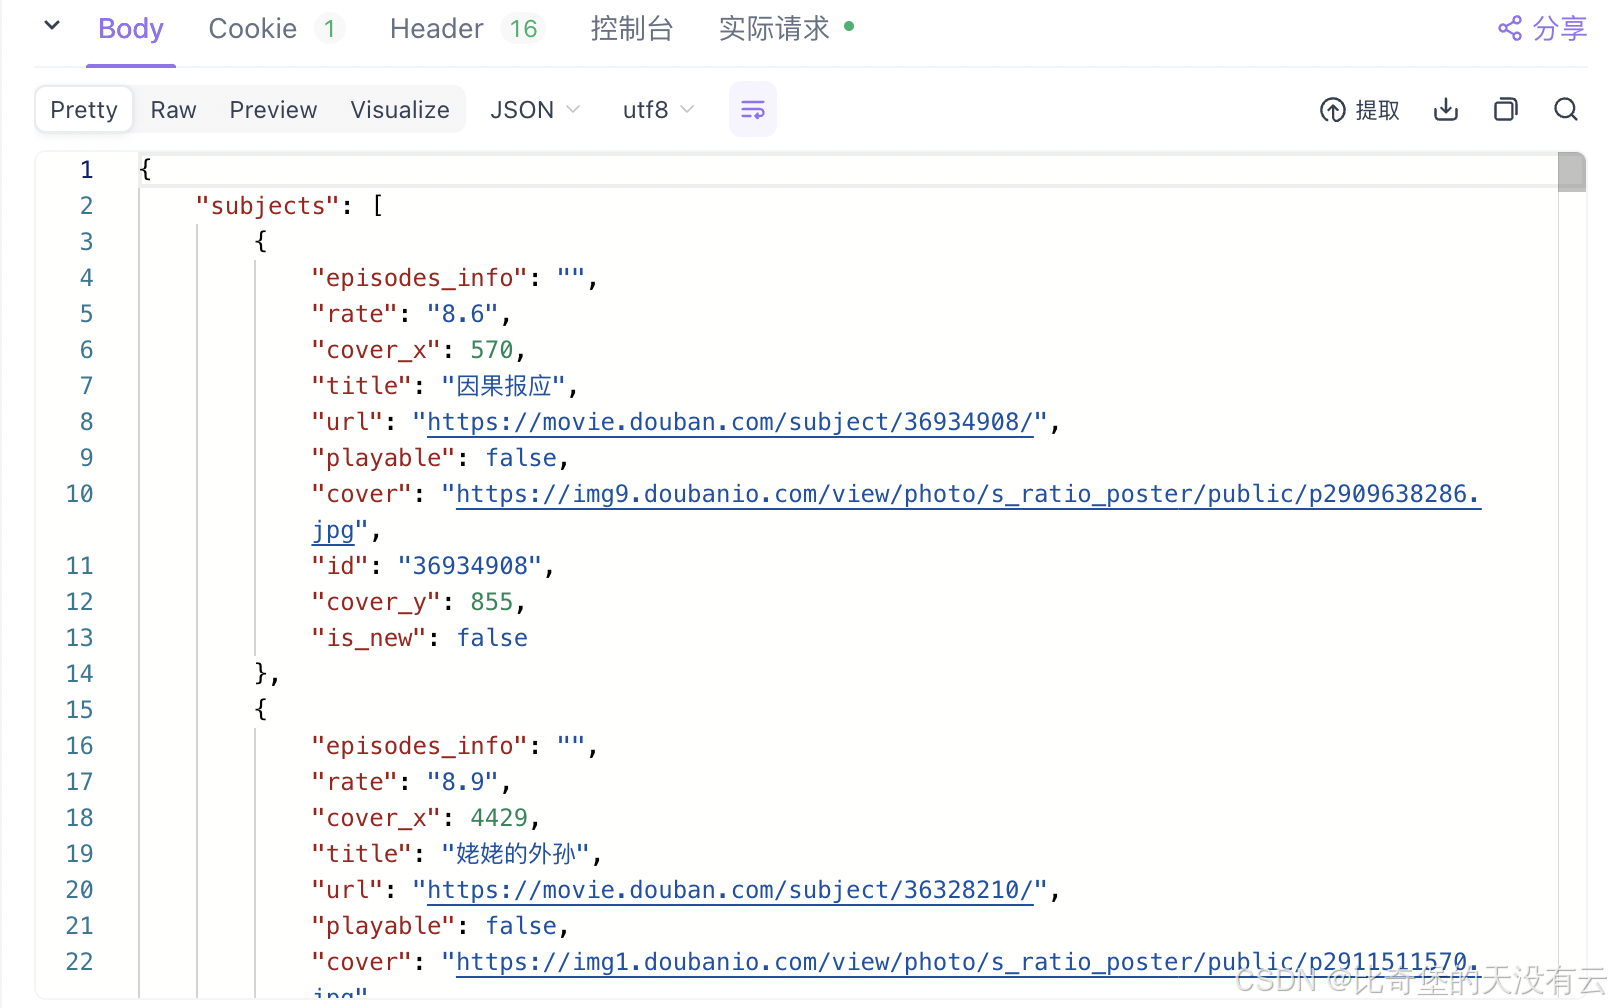
Task: Click the is_new false value
Action: [492, 638]
